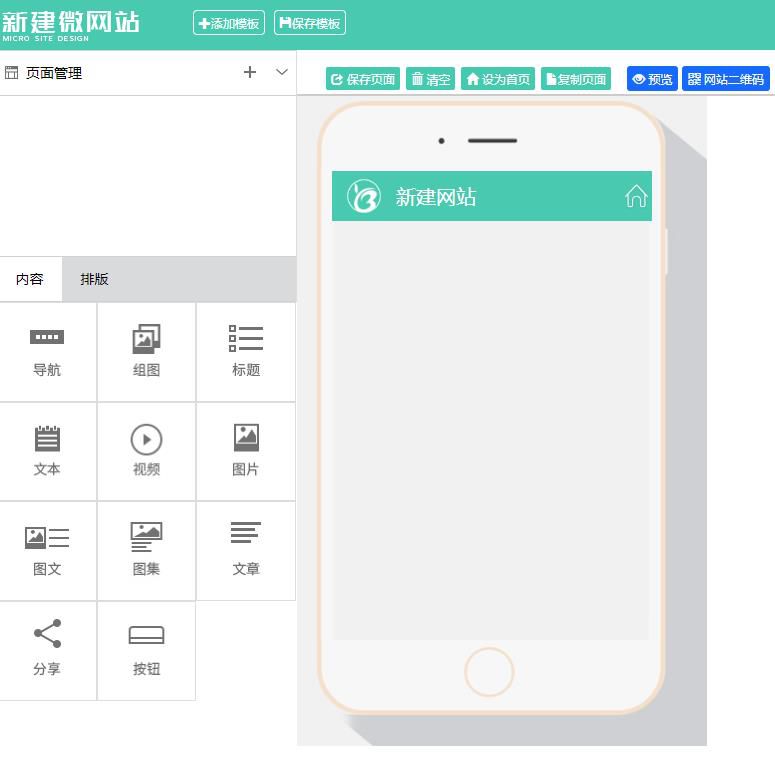Expand the 页面管理 panel chevron

pyautogui.click(x=282, y=72)
